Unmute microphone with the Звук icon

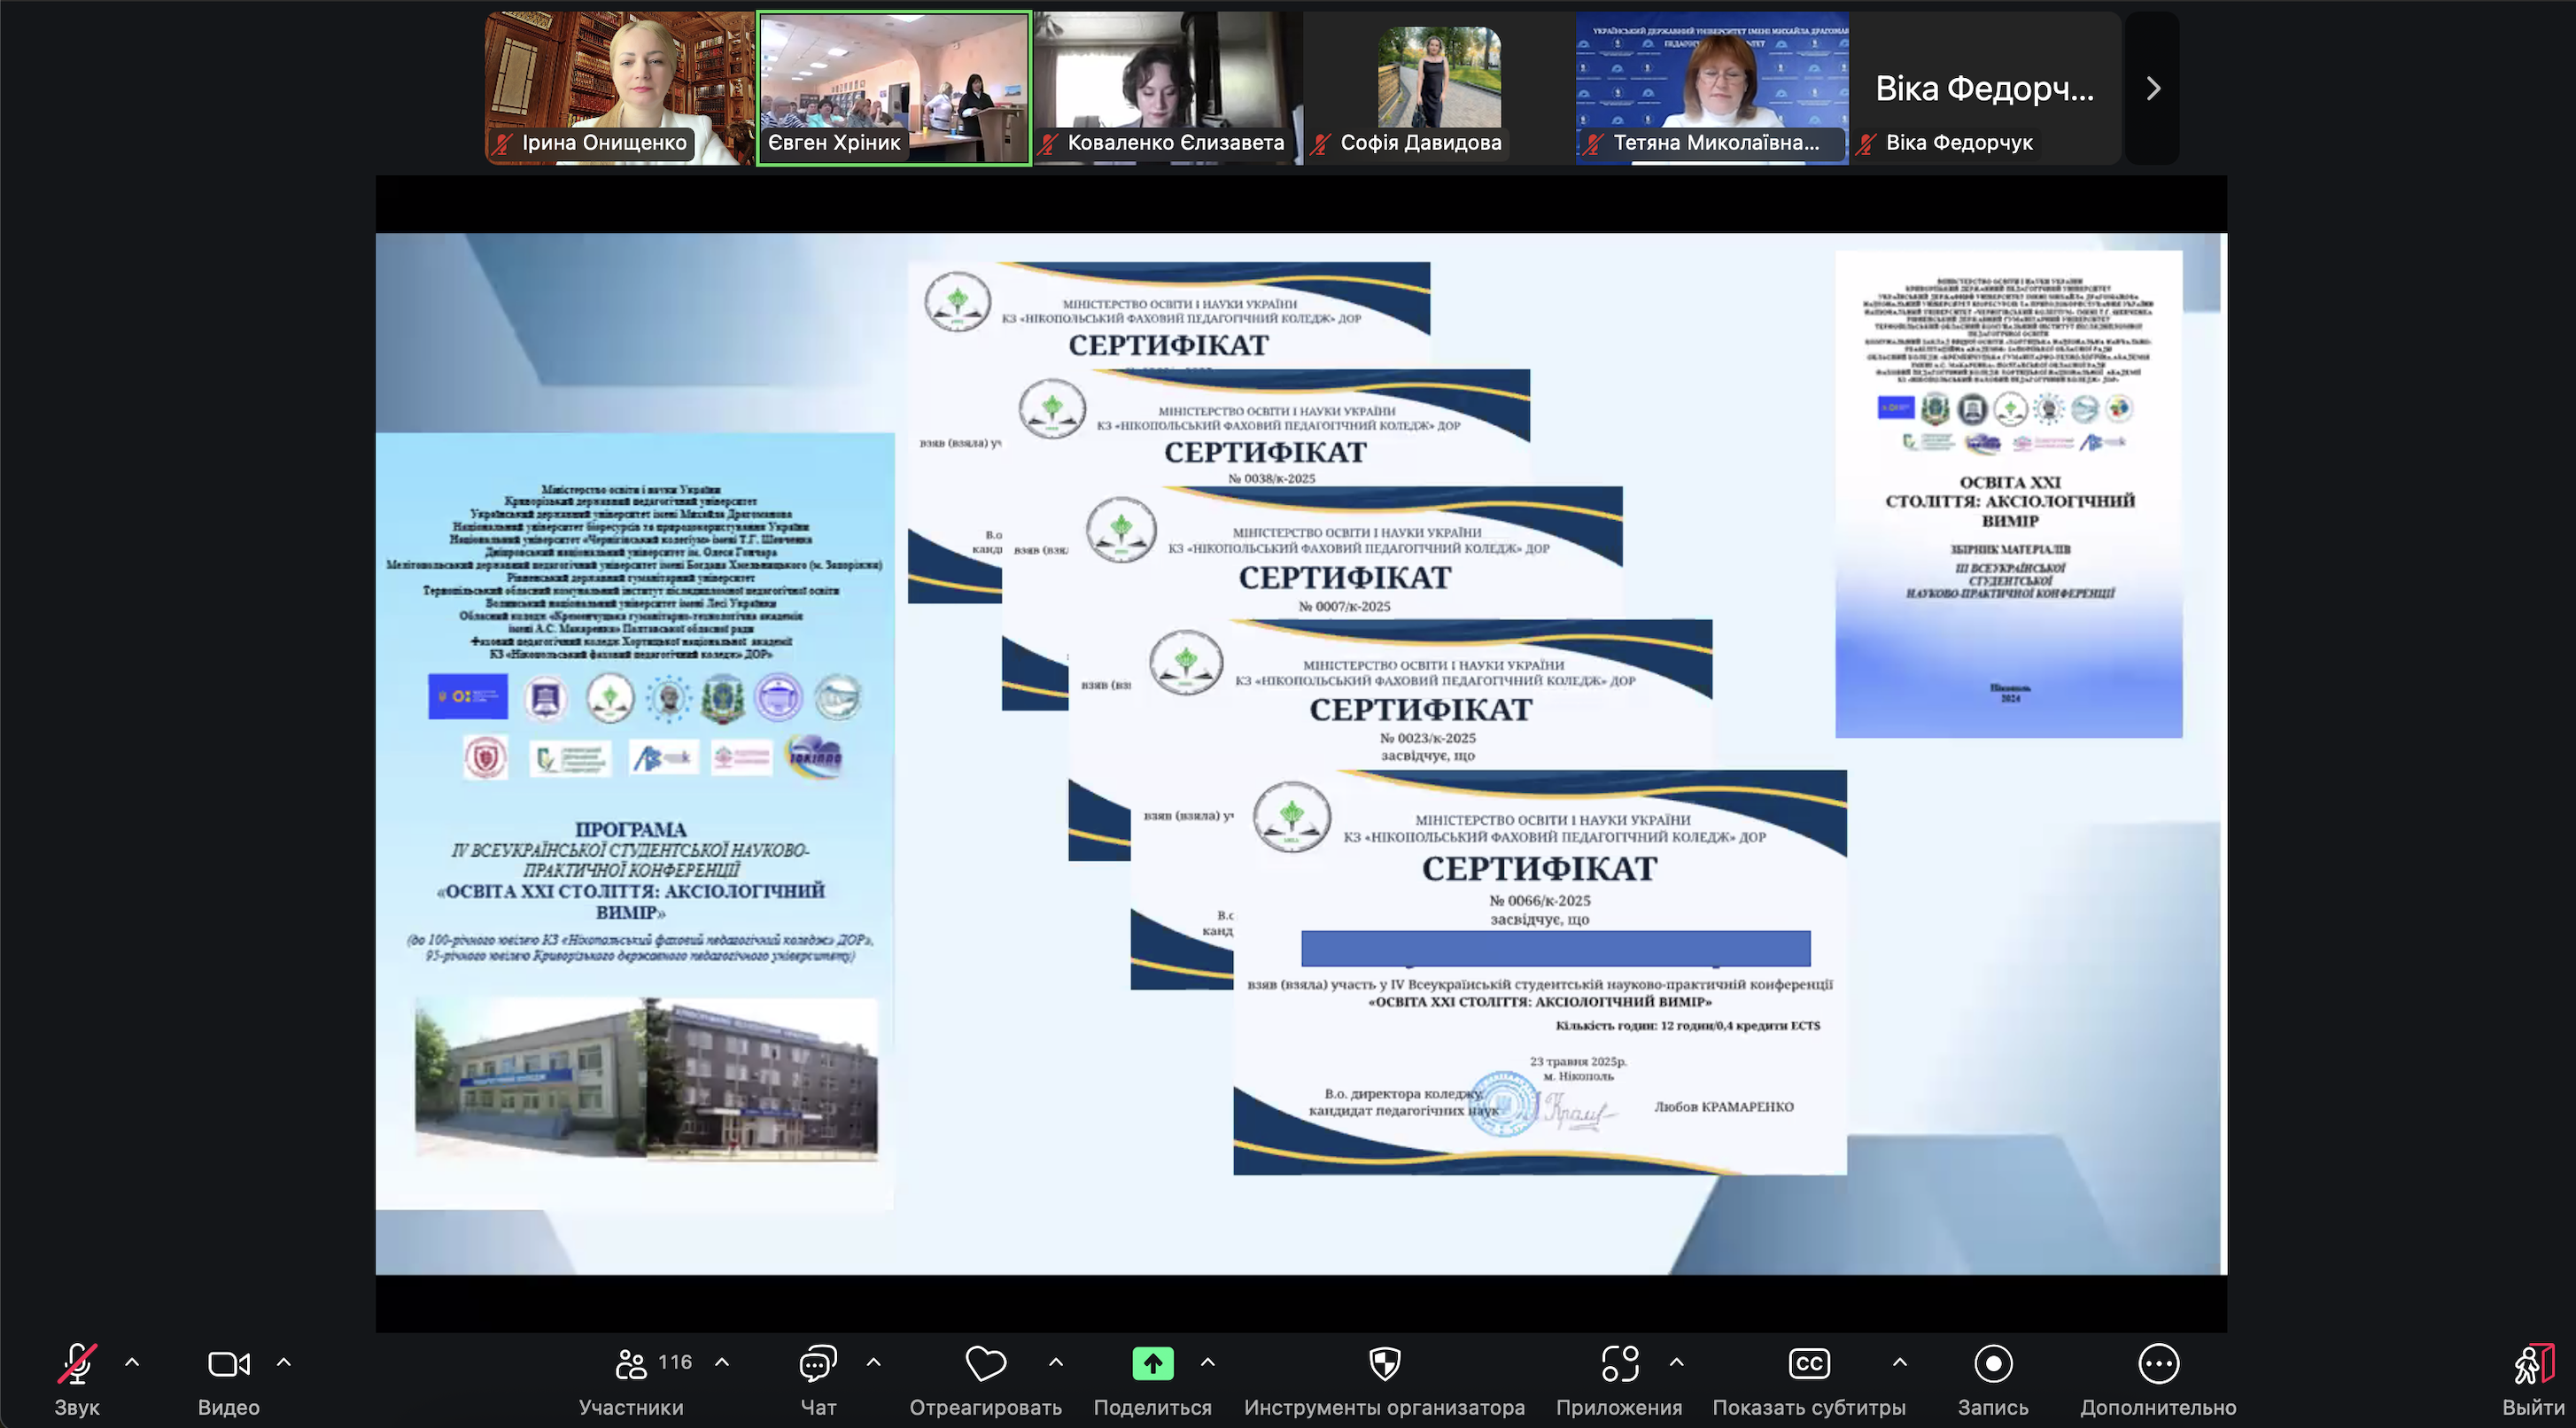tap(77, 1364)
